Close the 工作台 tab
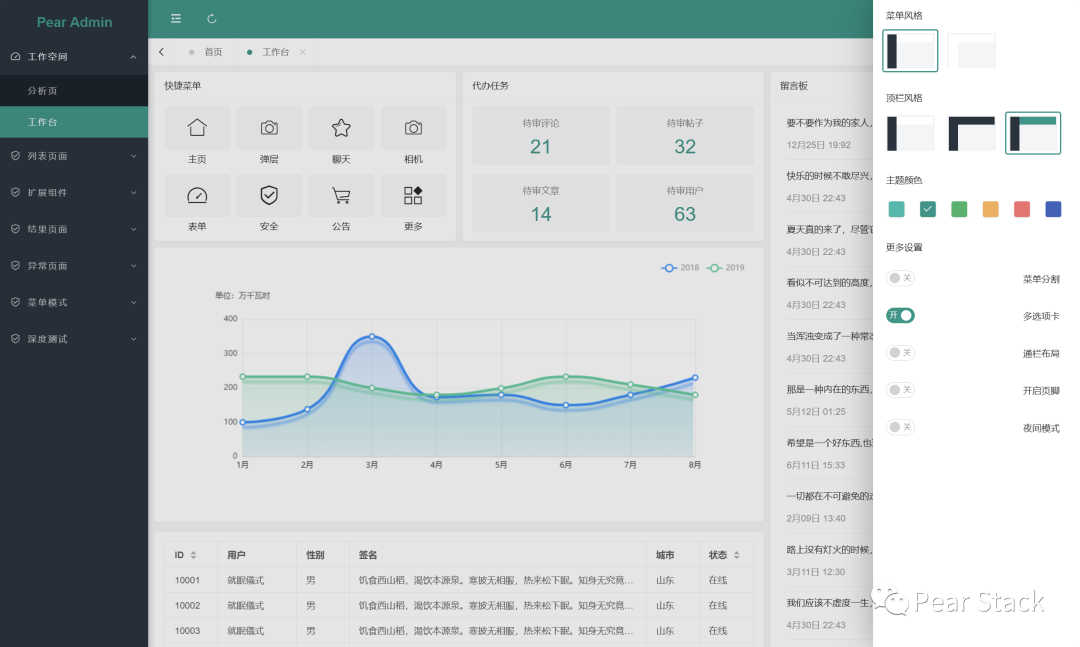Screen dimensions: 1080x647 (302, 52)
